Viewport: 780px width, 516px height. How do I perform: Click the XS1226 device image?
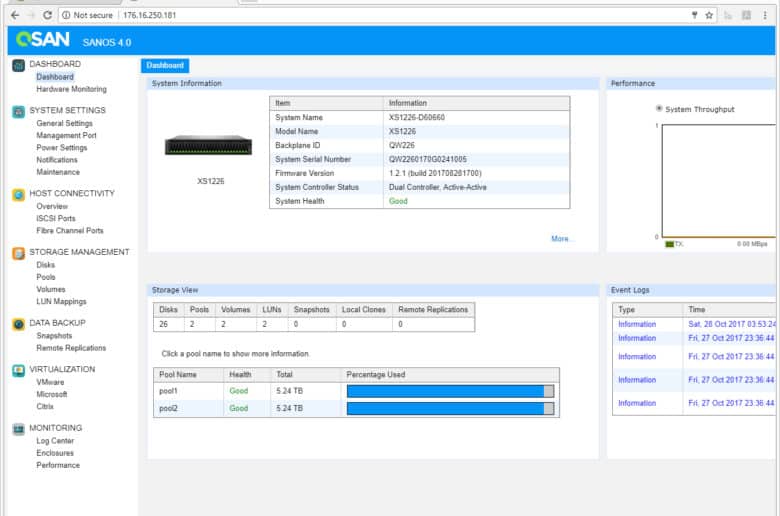point(208,145)
